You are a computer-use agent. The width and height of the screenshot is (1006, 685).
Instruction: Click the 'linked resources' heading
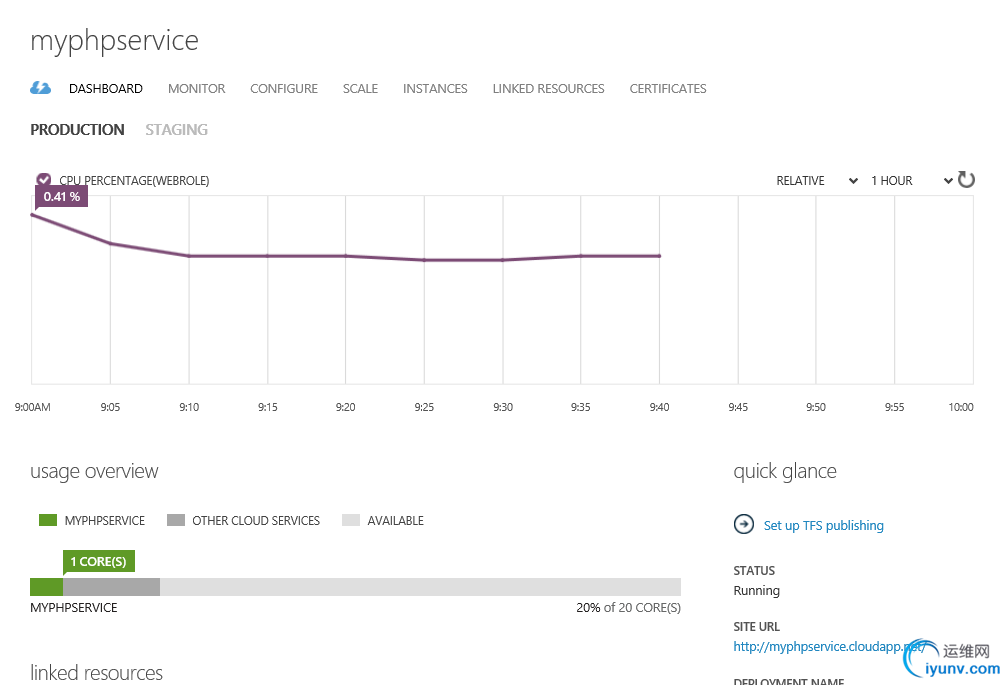point(96,673)
